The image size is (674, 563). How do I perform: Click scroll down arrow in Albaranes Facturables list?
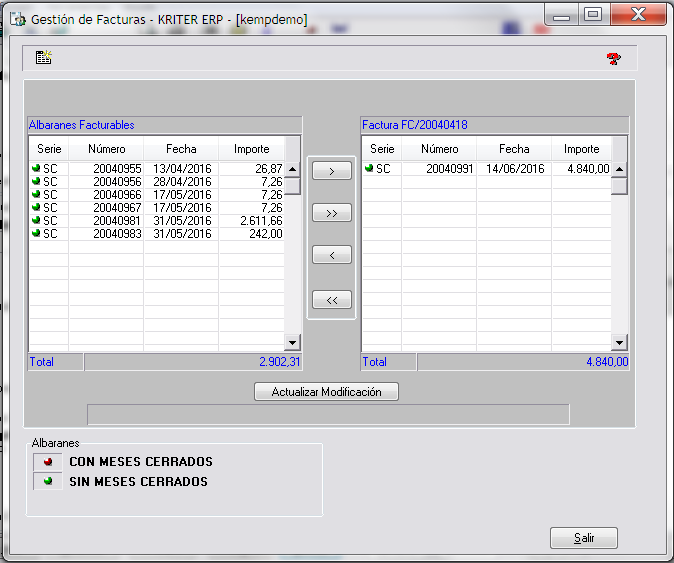point(293,343)
